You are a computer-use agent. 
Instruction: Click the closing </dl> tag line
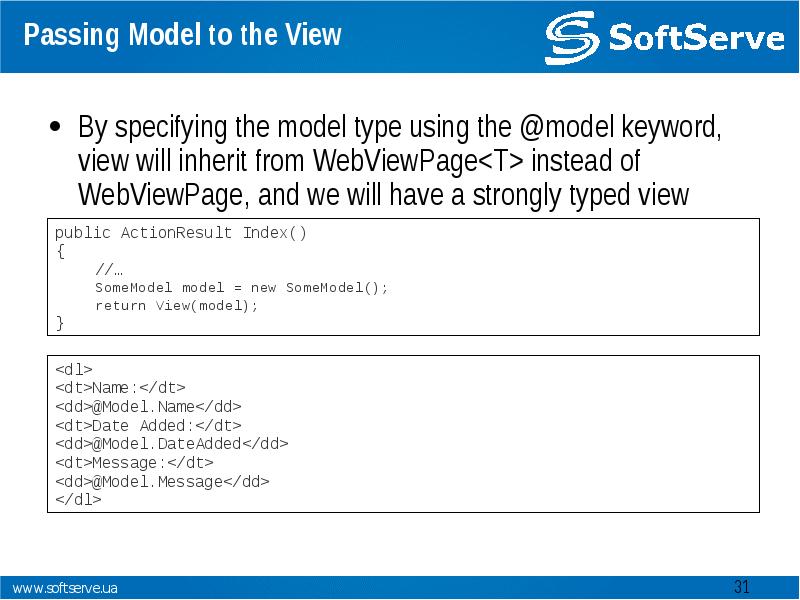77,499
